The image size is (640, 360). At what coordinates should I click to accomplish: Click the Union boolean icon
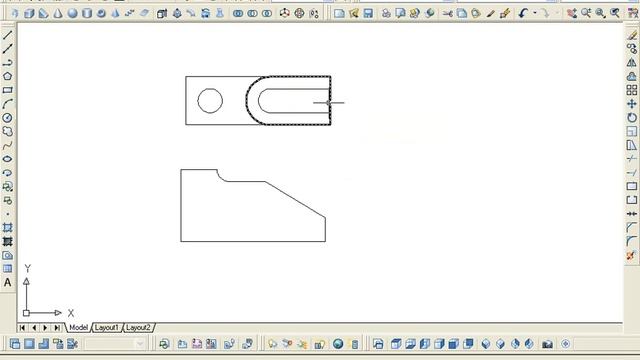[238, 13]
